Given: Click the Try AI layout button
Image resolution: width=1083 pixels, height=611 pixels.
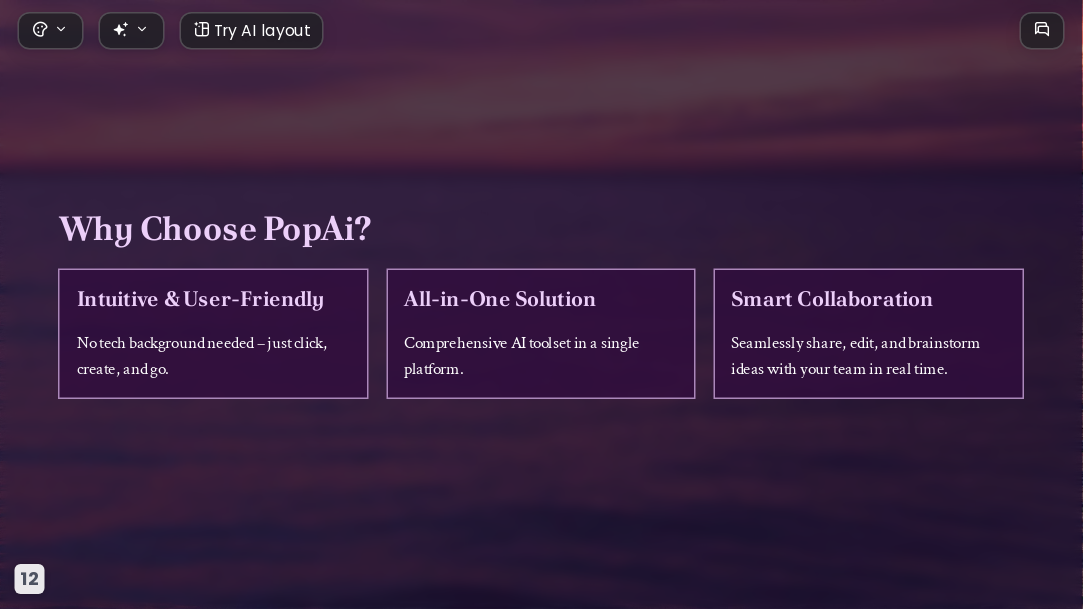Looking at the screenshot, I should tap(251, 30).
